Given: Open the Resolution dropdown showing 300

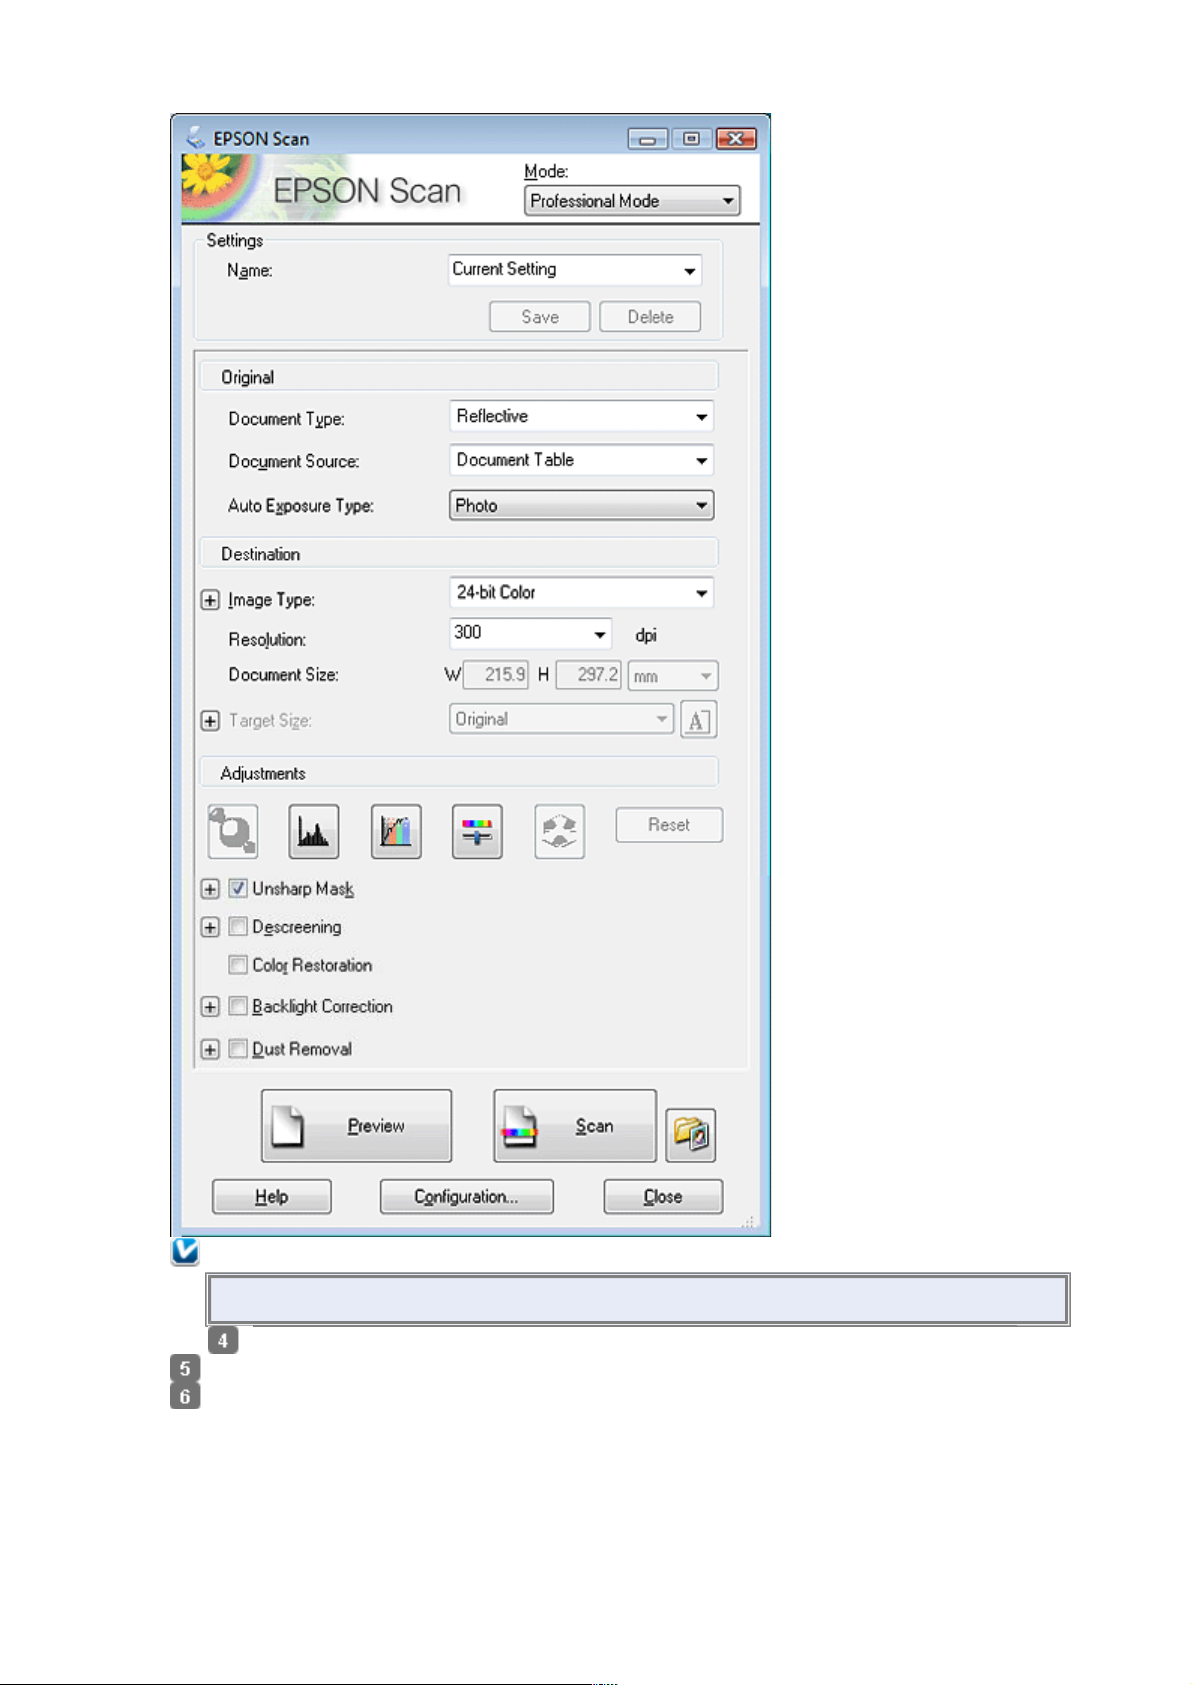Looking at the screenshot, I should pos(530,633).
